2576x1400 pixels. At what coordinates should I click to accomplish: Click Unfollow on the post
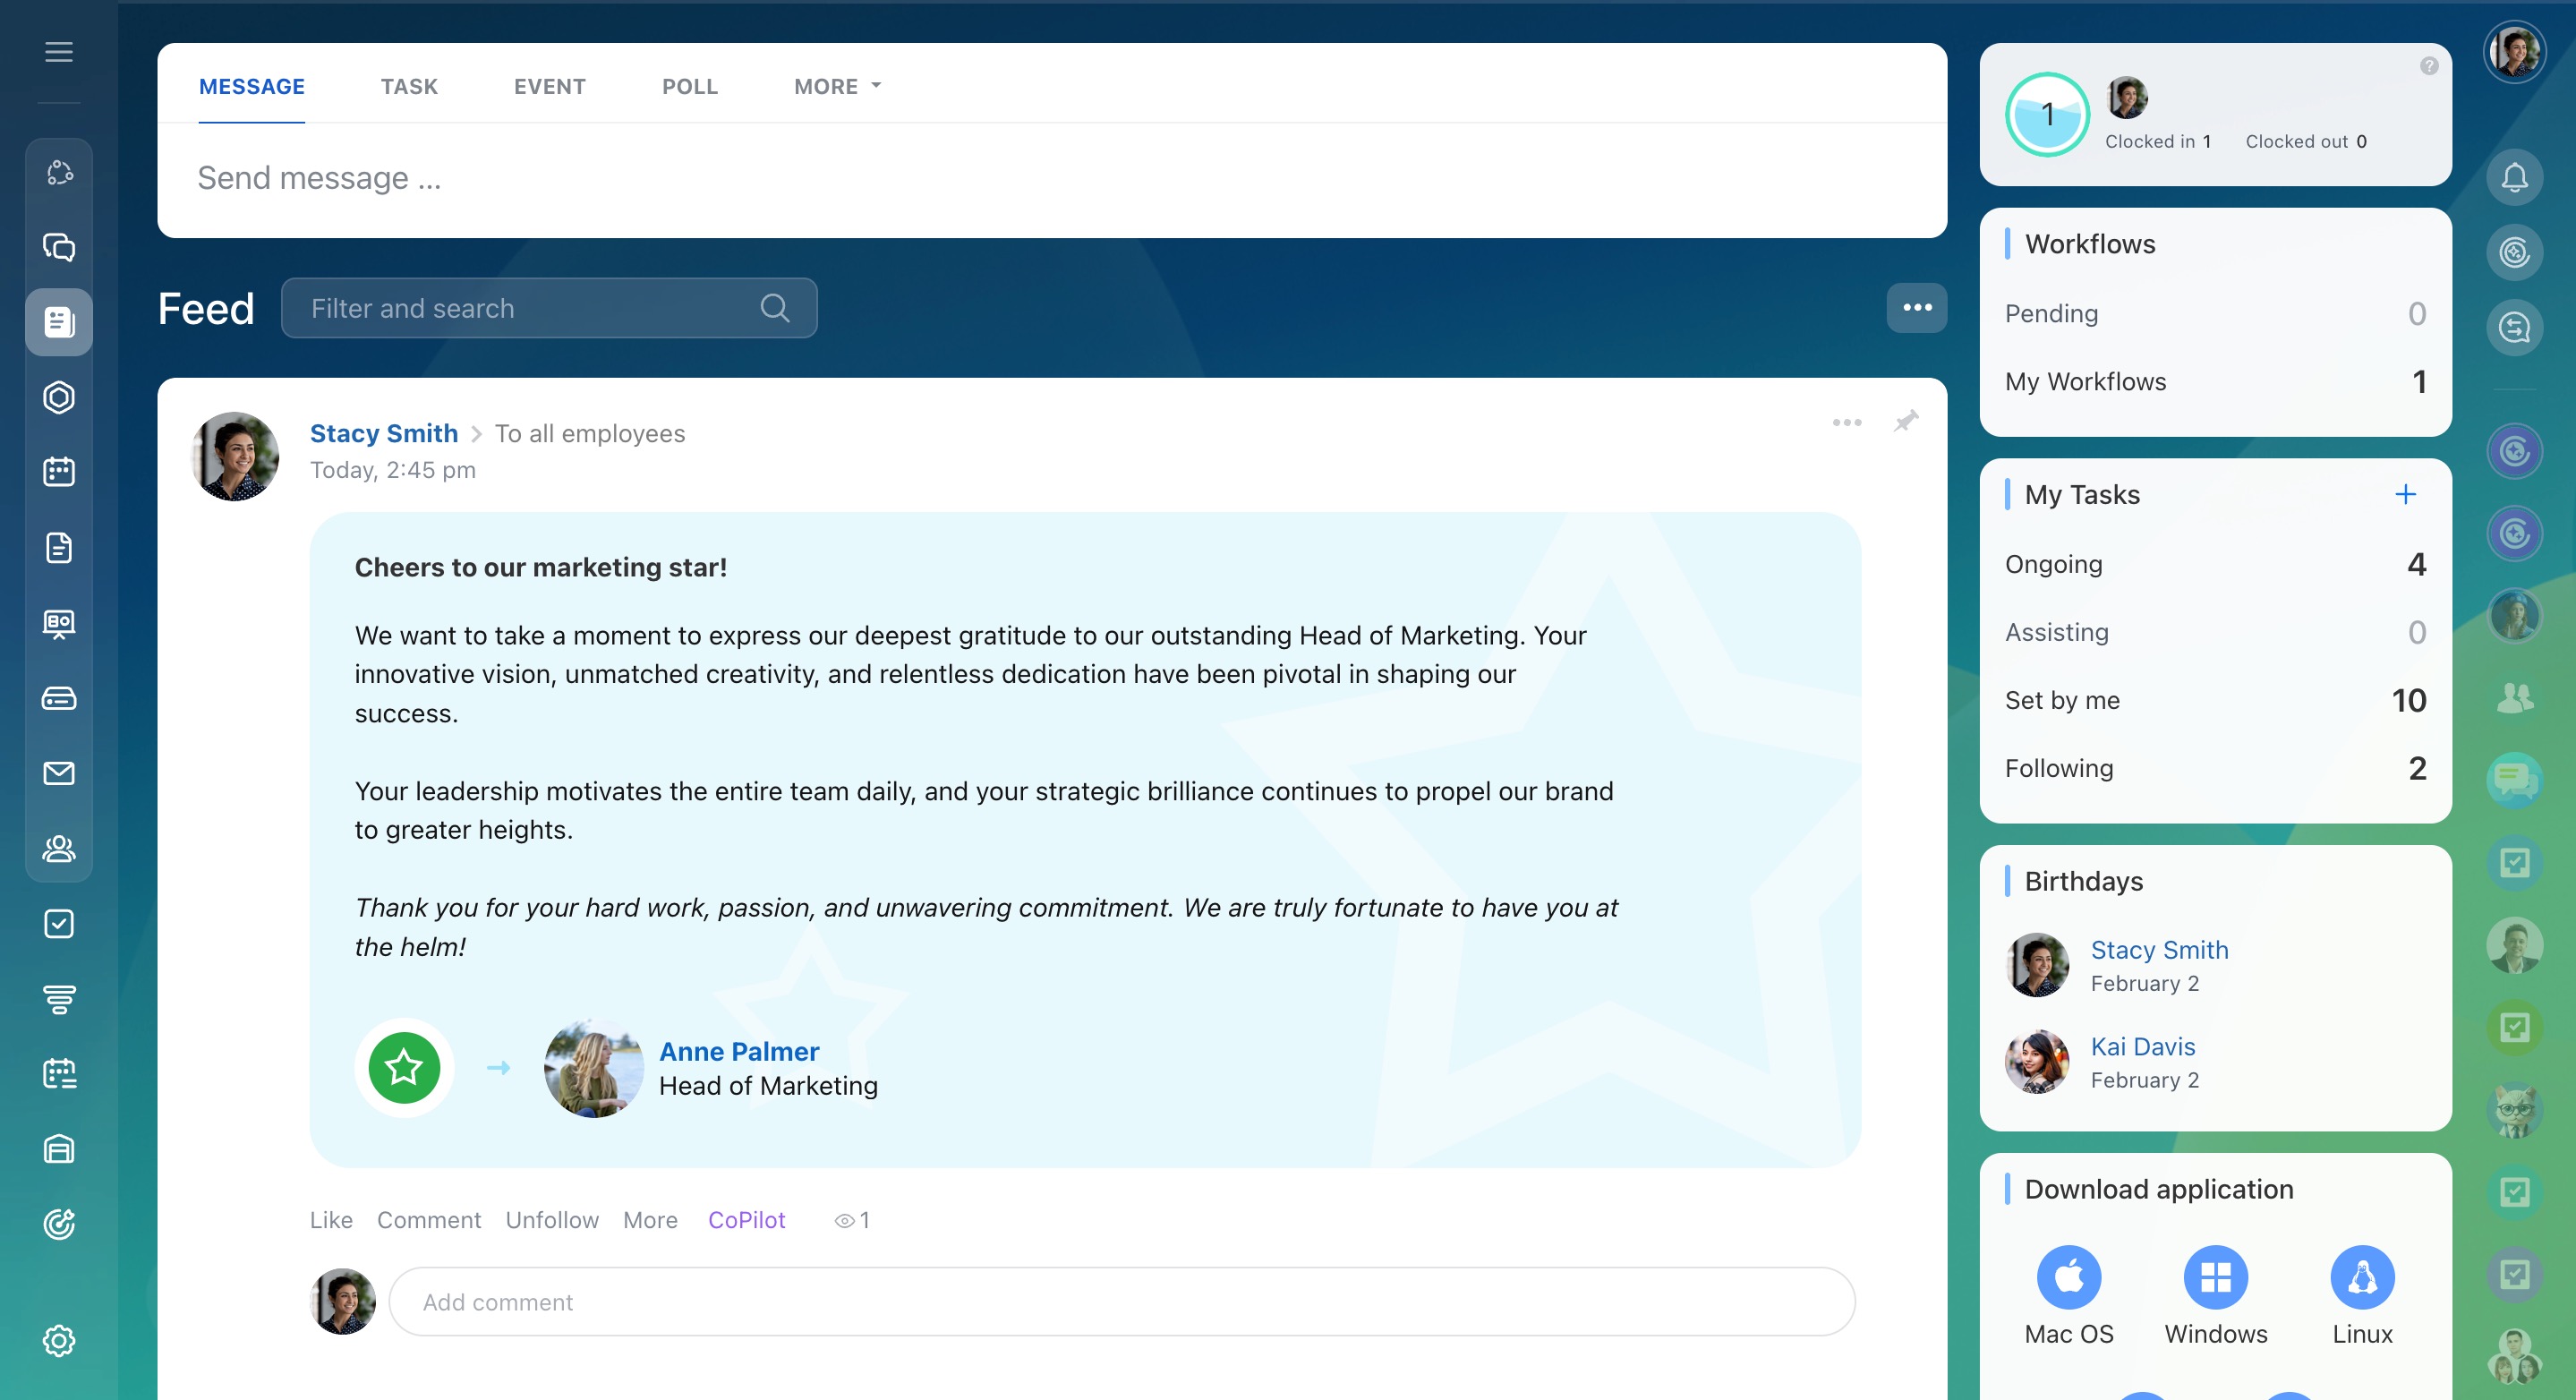coord(552,1220)
